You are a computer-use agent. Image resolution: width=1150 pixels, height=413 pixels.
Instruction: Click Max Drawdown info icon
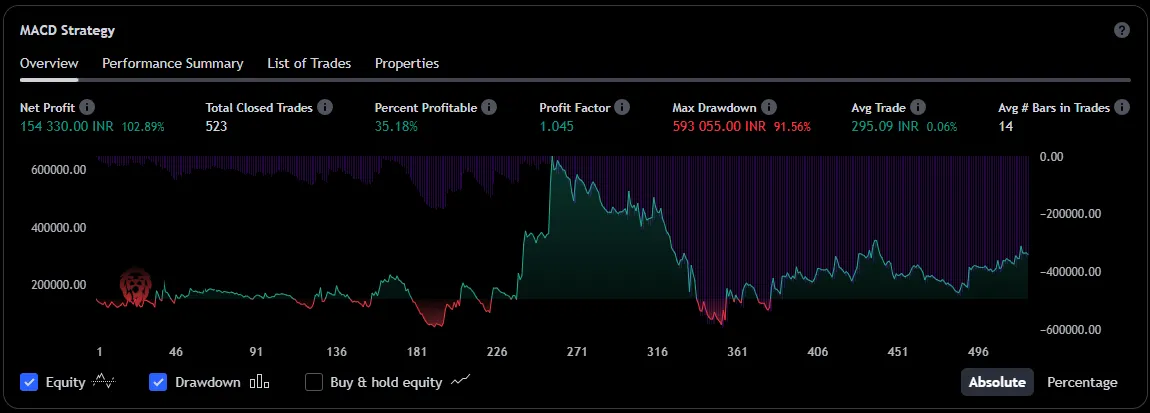click(x=767, y=107)
